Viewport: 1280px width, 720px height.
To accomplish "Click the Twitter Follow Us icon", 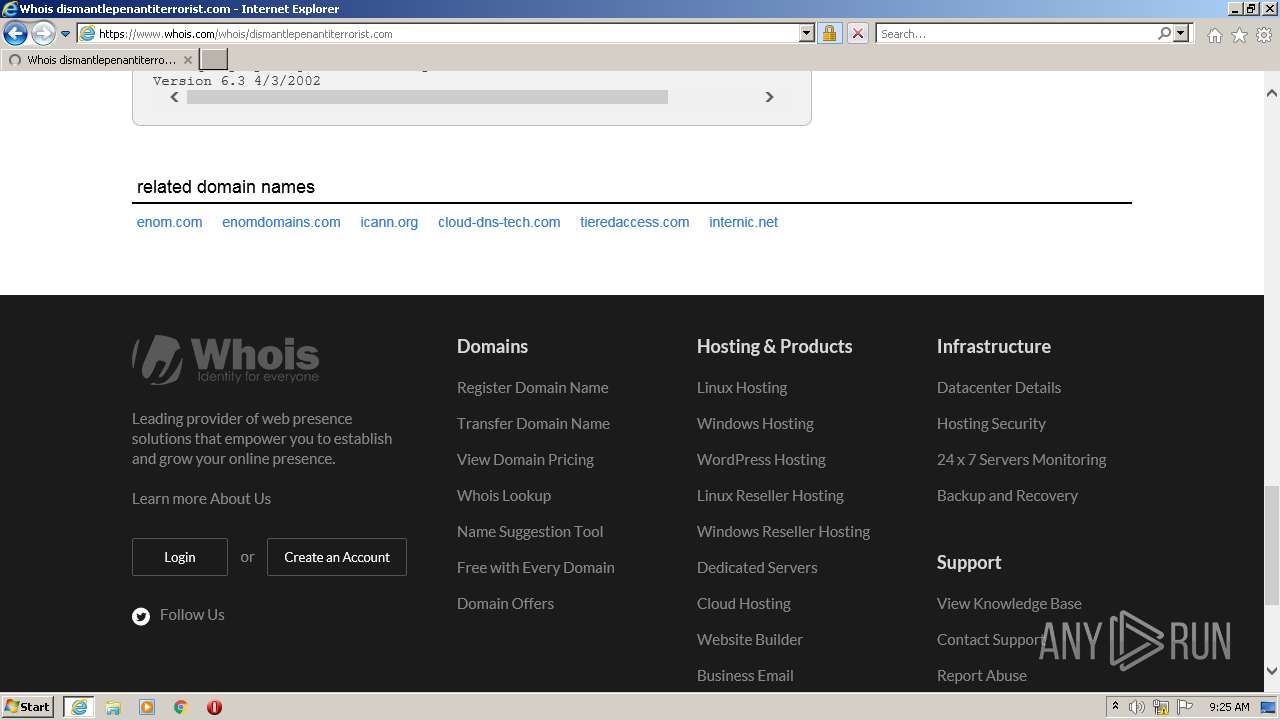I will tap(141, 616).
